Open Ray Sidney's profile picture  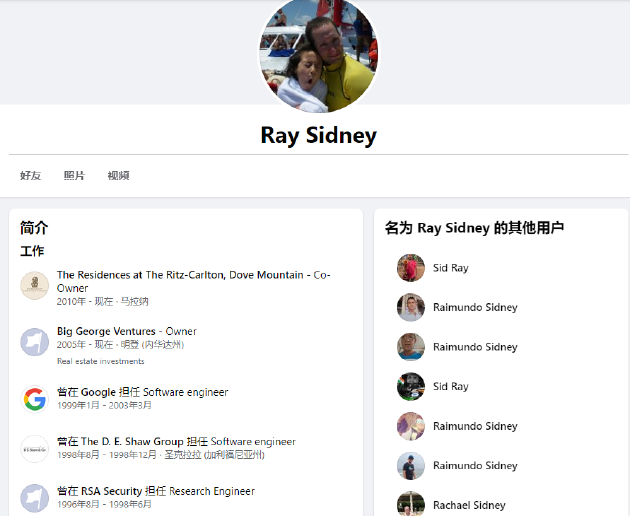pyautogui.click(x=319, y=53)
